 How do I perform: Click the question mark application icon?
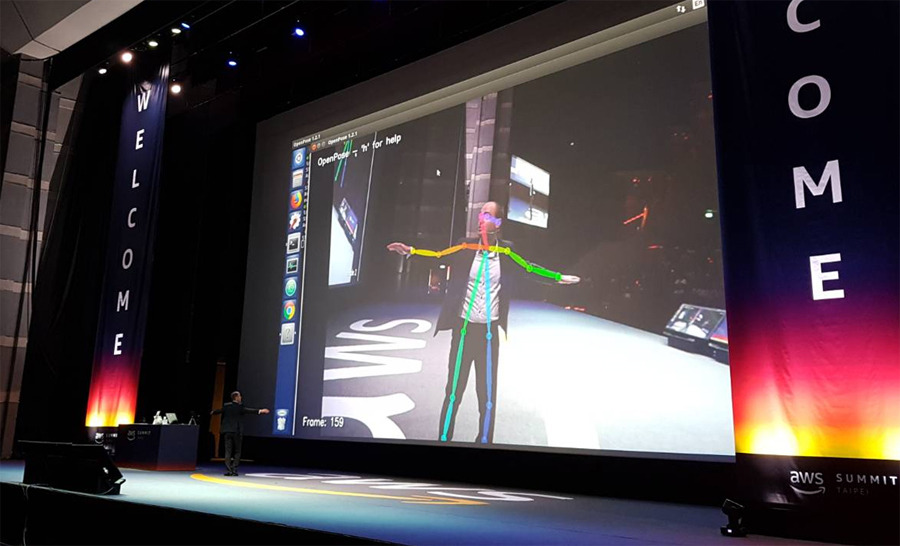pos(288,333)
